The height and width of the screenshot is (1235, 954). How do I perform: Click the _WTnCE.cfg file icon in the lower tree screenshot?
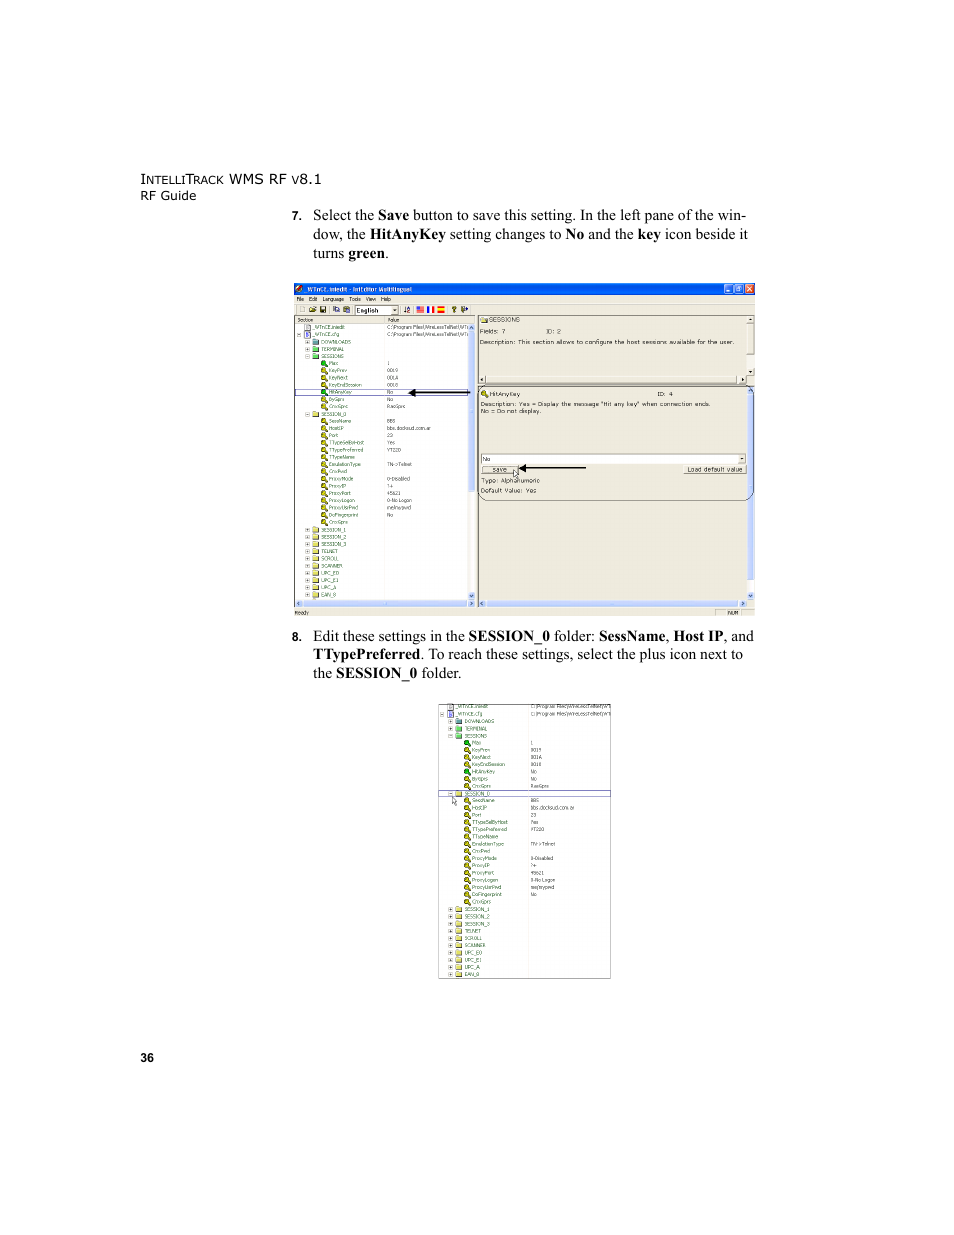click(450, 714)
